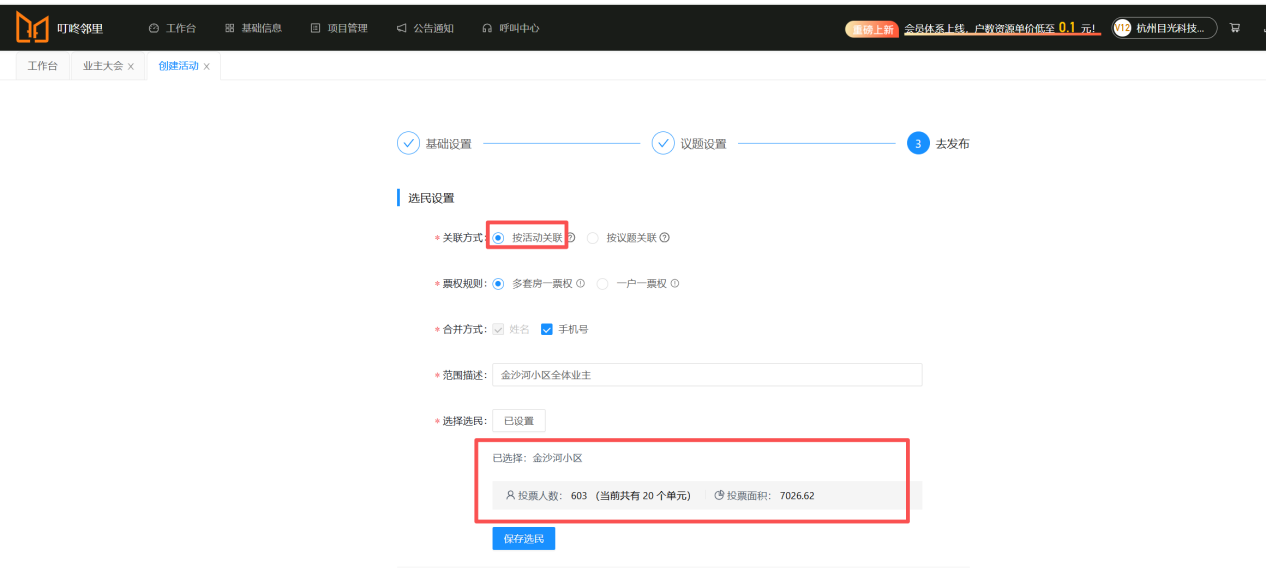Click help icon beside 按议题关联

665,238
